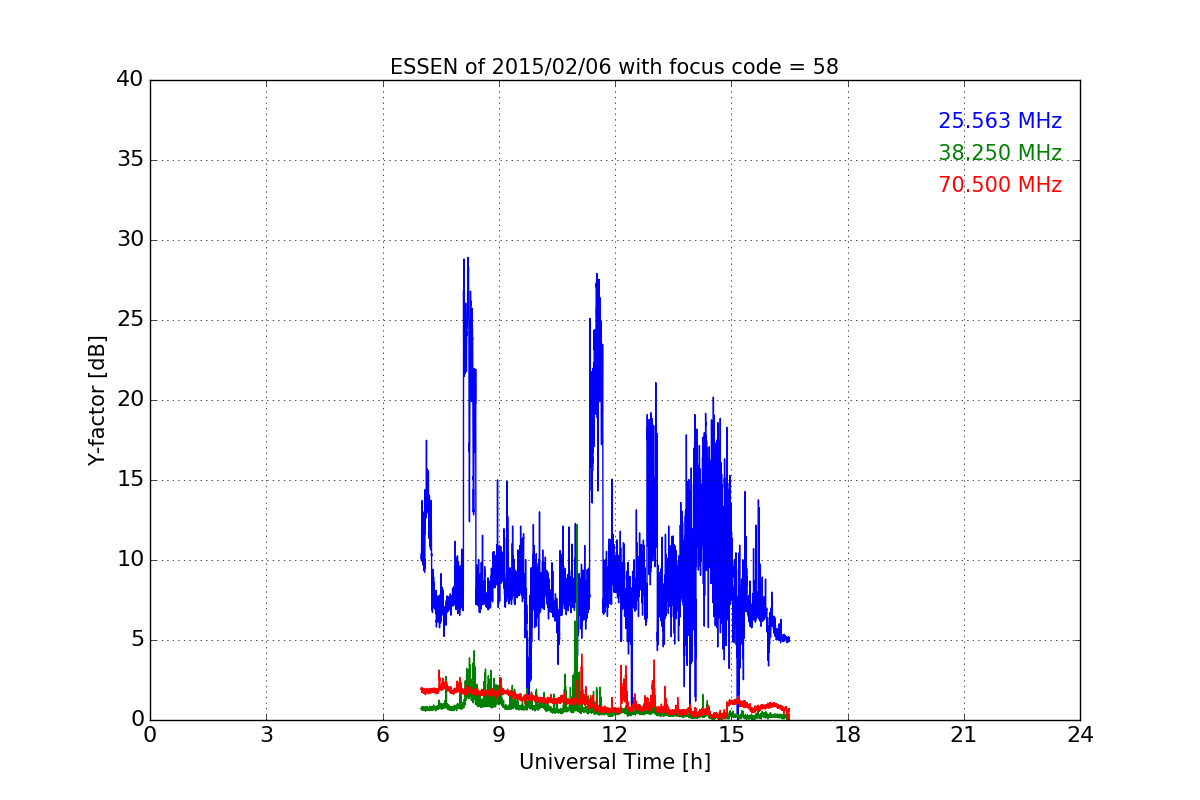Select the green 38.250 MHz legend label
Screen dimensions: 1200x800
pos(1000,153)
